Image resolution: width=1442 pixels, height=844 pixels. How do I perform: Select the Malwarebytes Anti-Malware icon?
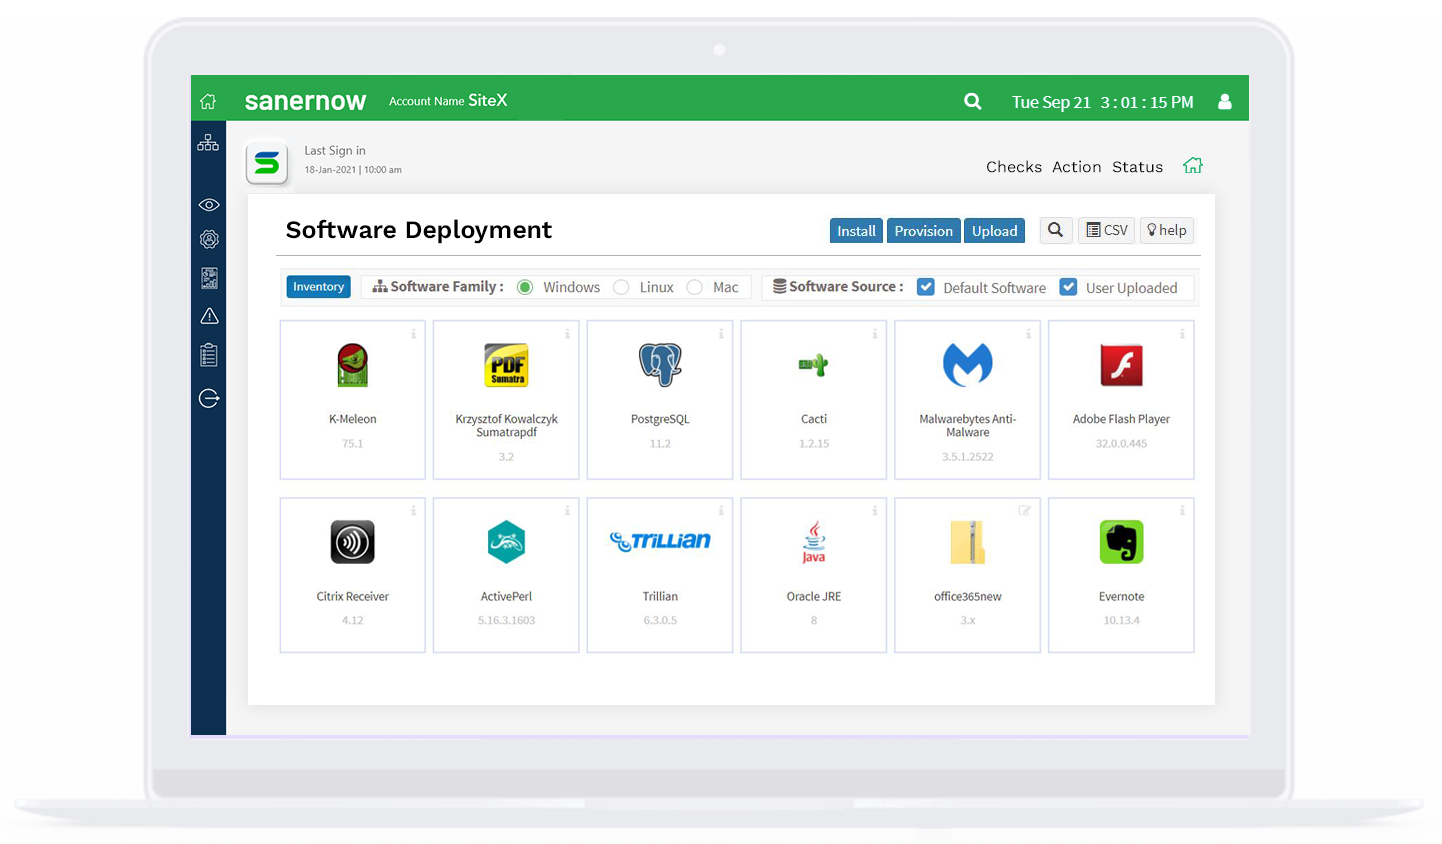[968, 365]
